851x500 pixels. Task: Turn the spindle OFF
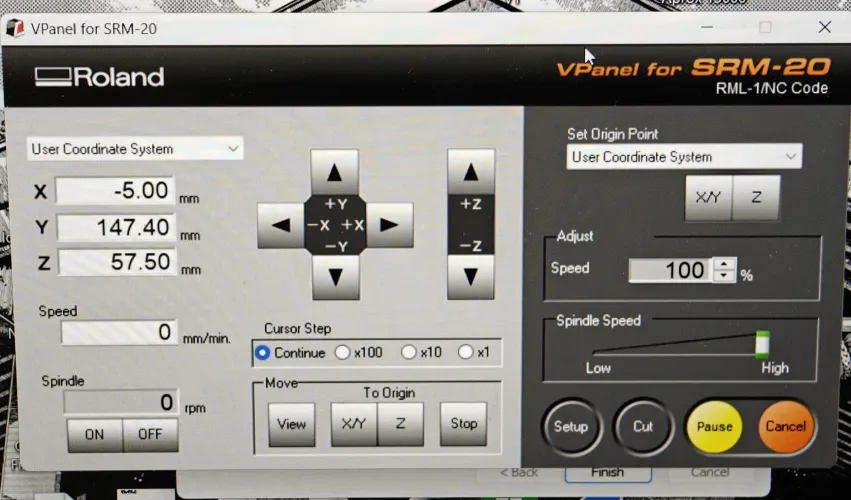click(150, 434)
